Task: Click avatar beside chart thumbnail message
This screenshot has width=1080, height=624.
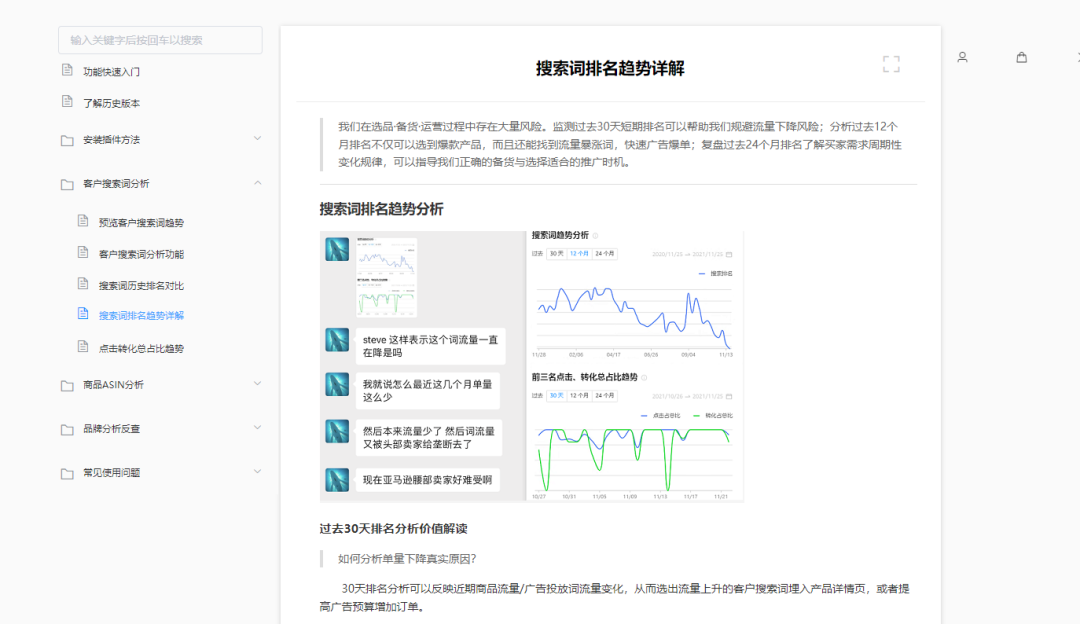Action: coord(337,249)
